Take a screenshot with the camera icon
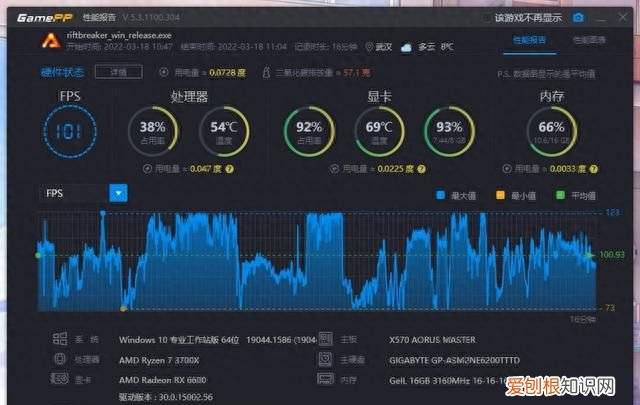Screen dimensions: 640x405 click(x=578, y=18)
